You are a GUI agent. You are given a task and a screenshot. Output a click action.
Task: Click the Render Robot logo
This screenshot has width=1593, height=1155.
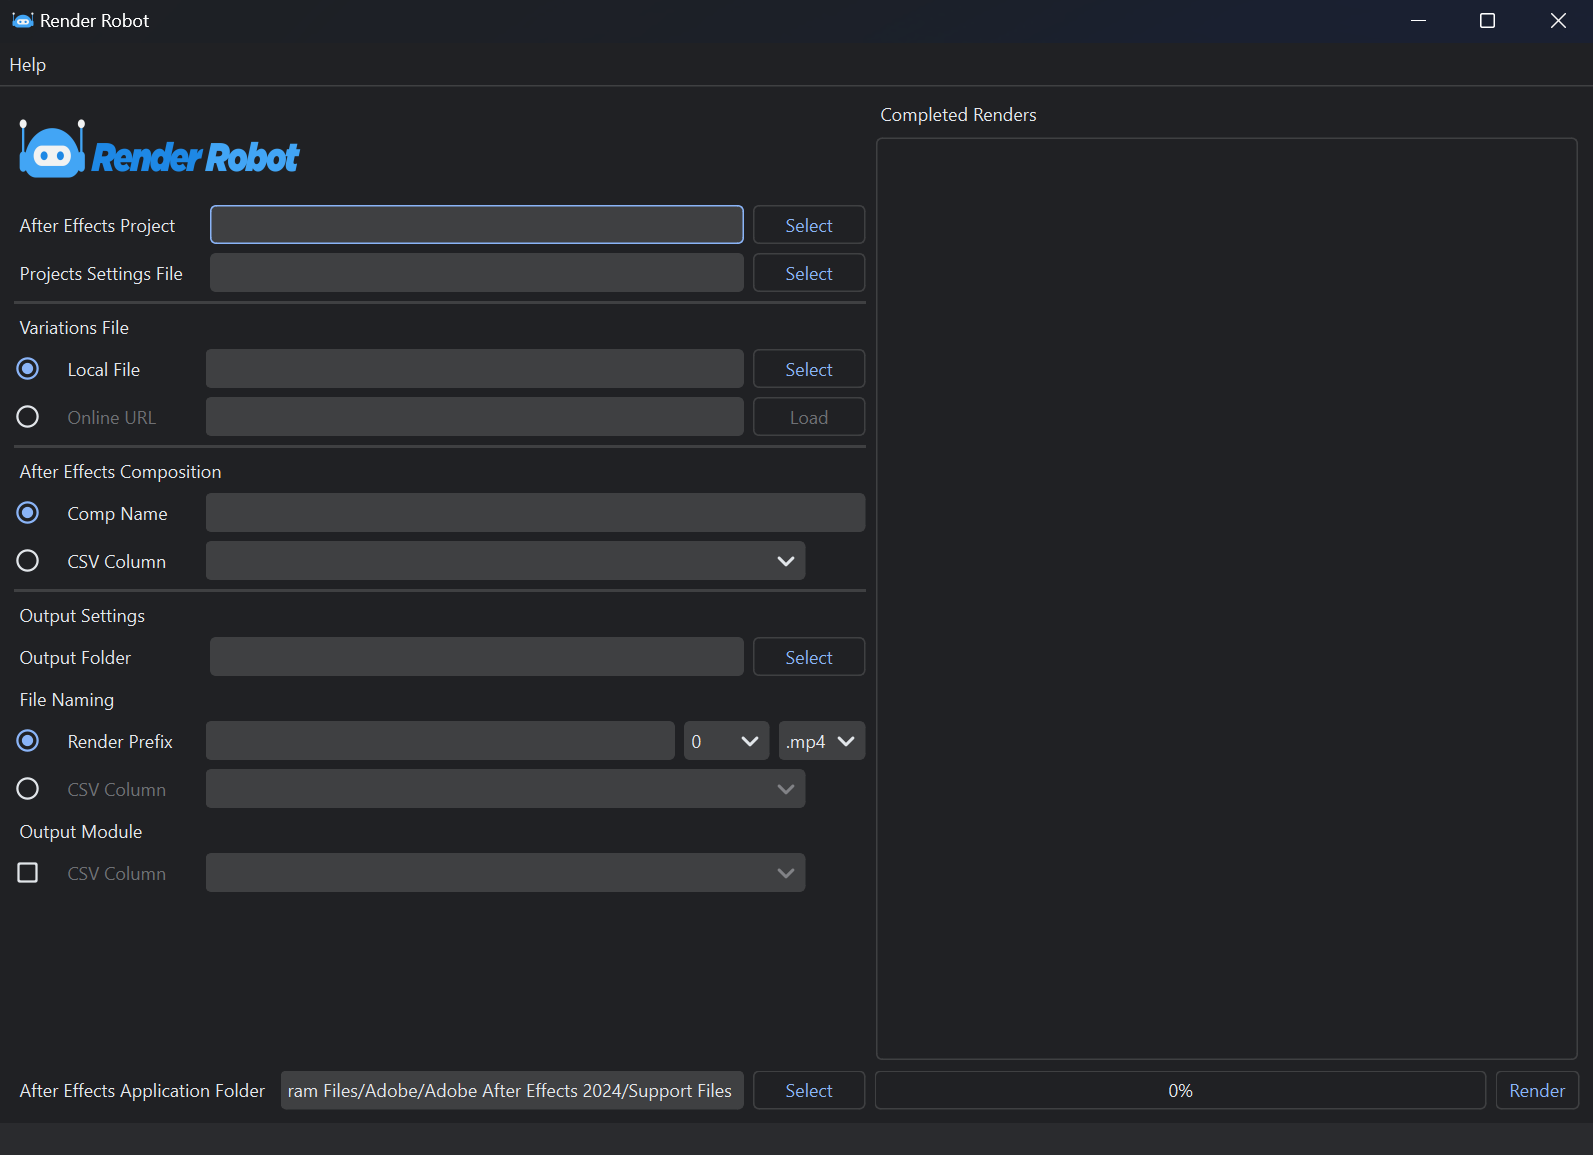159,150
